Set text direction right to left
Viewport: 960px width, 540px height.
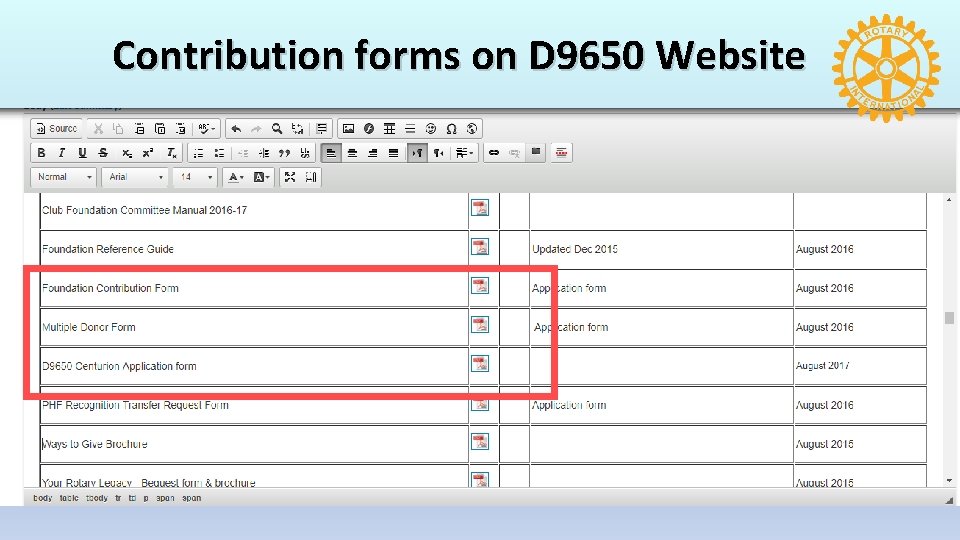(x=438, y=152)
